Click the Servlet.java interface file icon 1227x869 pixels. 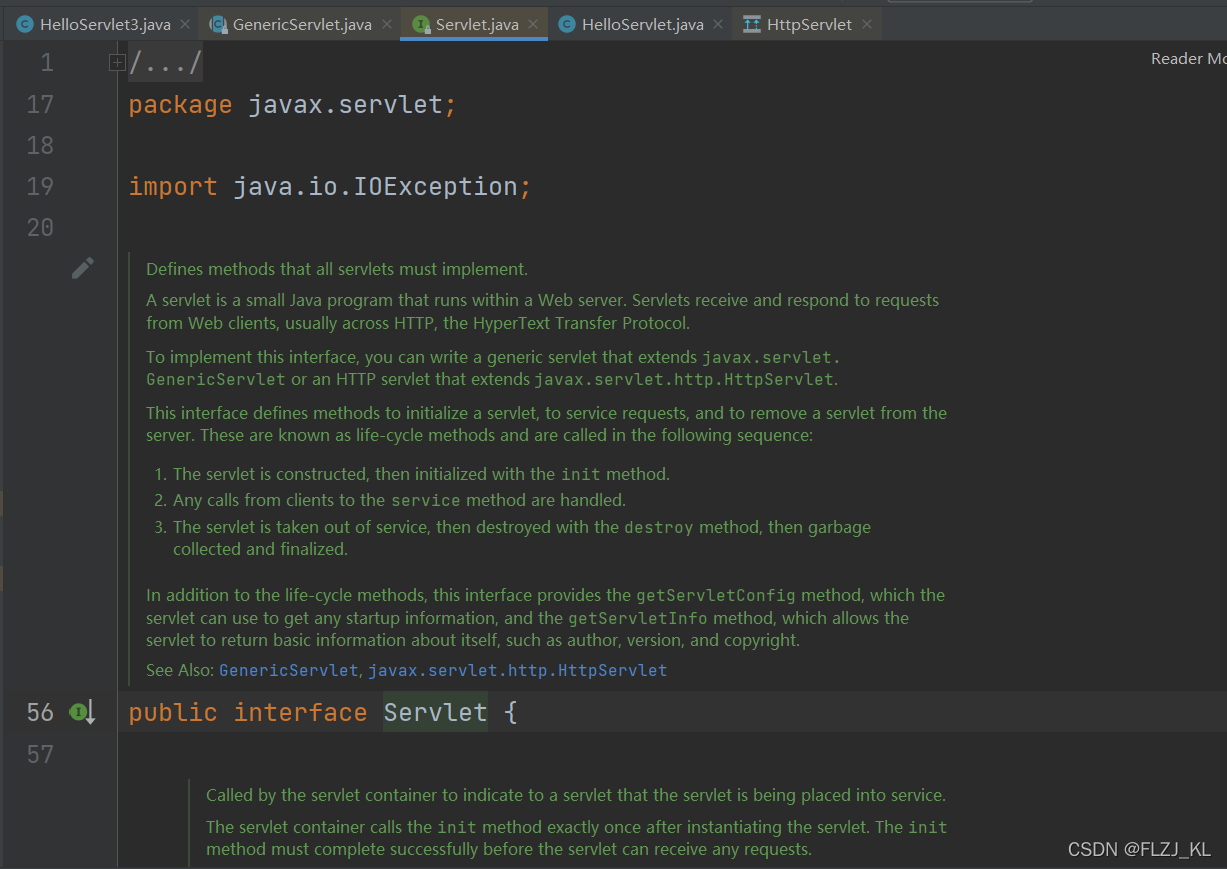421,24
